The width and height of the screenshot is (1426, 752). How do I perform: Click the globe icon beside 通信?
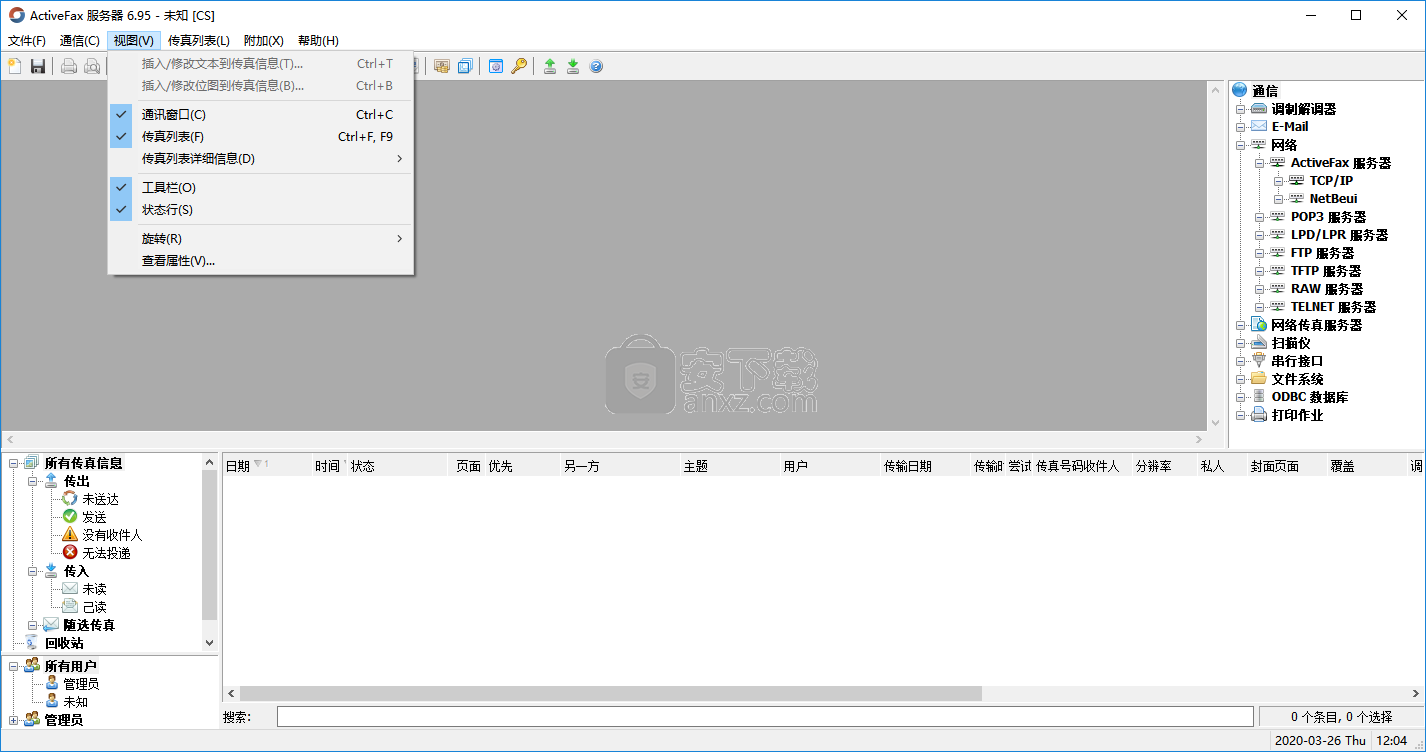(1240, 90)
